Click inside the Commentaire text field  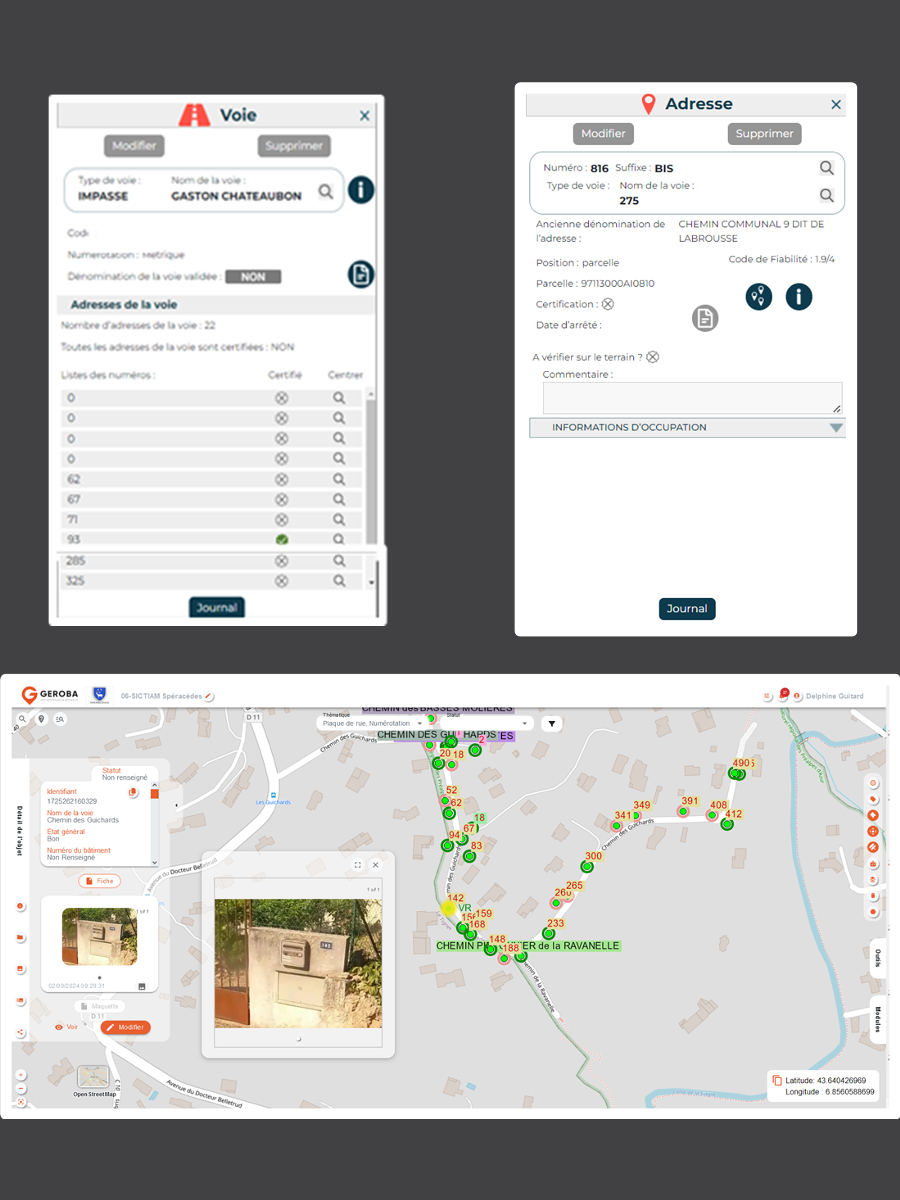[692, 397]
